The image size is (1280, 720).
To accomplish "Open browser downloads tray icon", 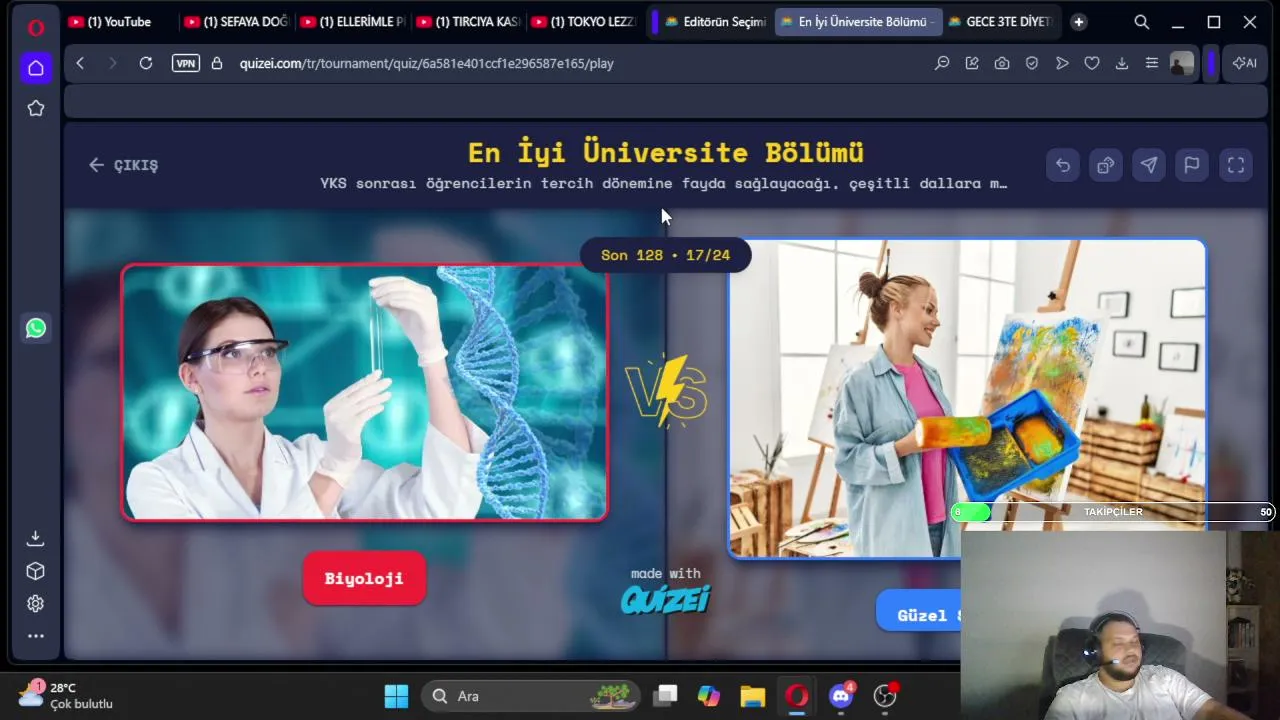I will pyautogui.click(x=1122, y=63).
